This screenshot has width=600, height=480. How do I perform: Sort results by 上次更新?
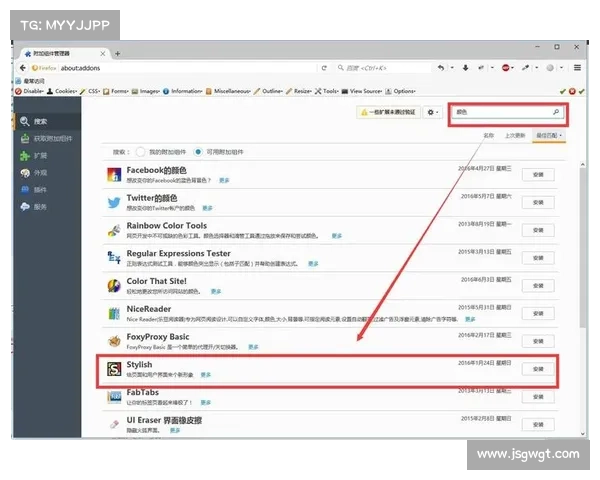point(515,136)
